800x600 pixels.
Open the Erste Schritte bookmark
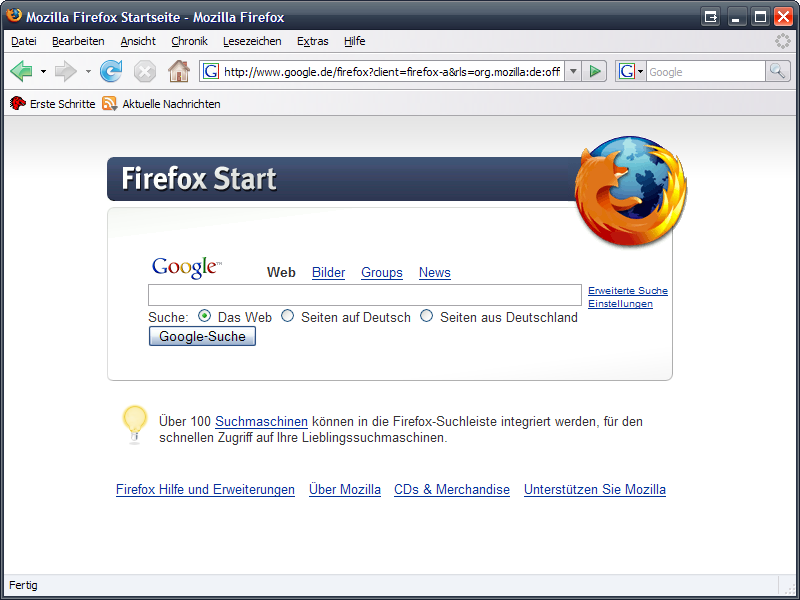[x=53, y=104]
